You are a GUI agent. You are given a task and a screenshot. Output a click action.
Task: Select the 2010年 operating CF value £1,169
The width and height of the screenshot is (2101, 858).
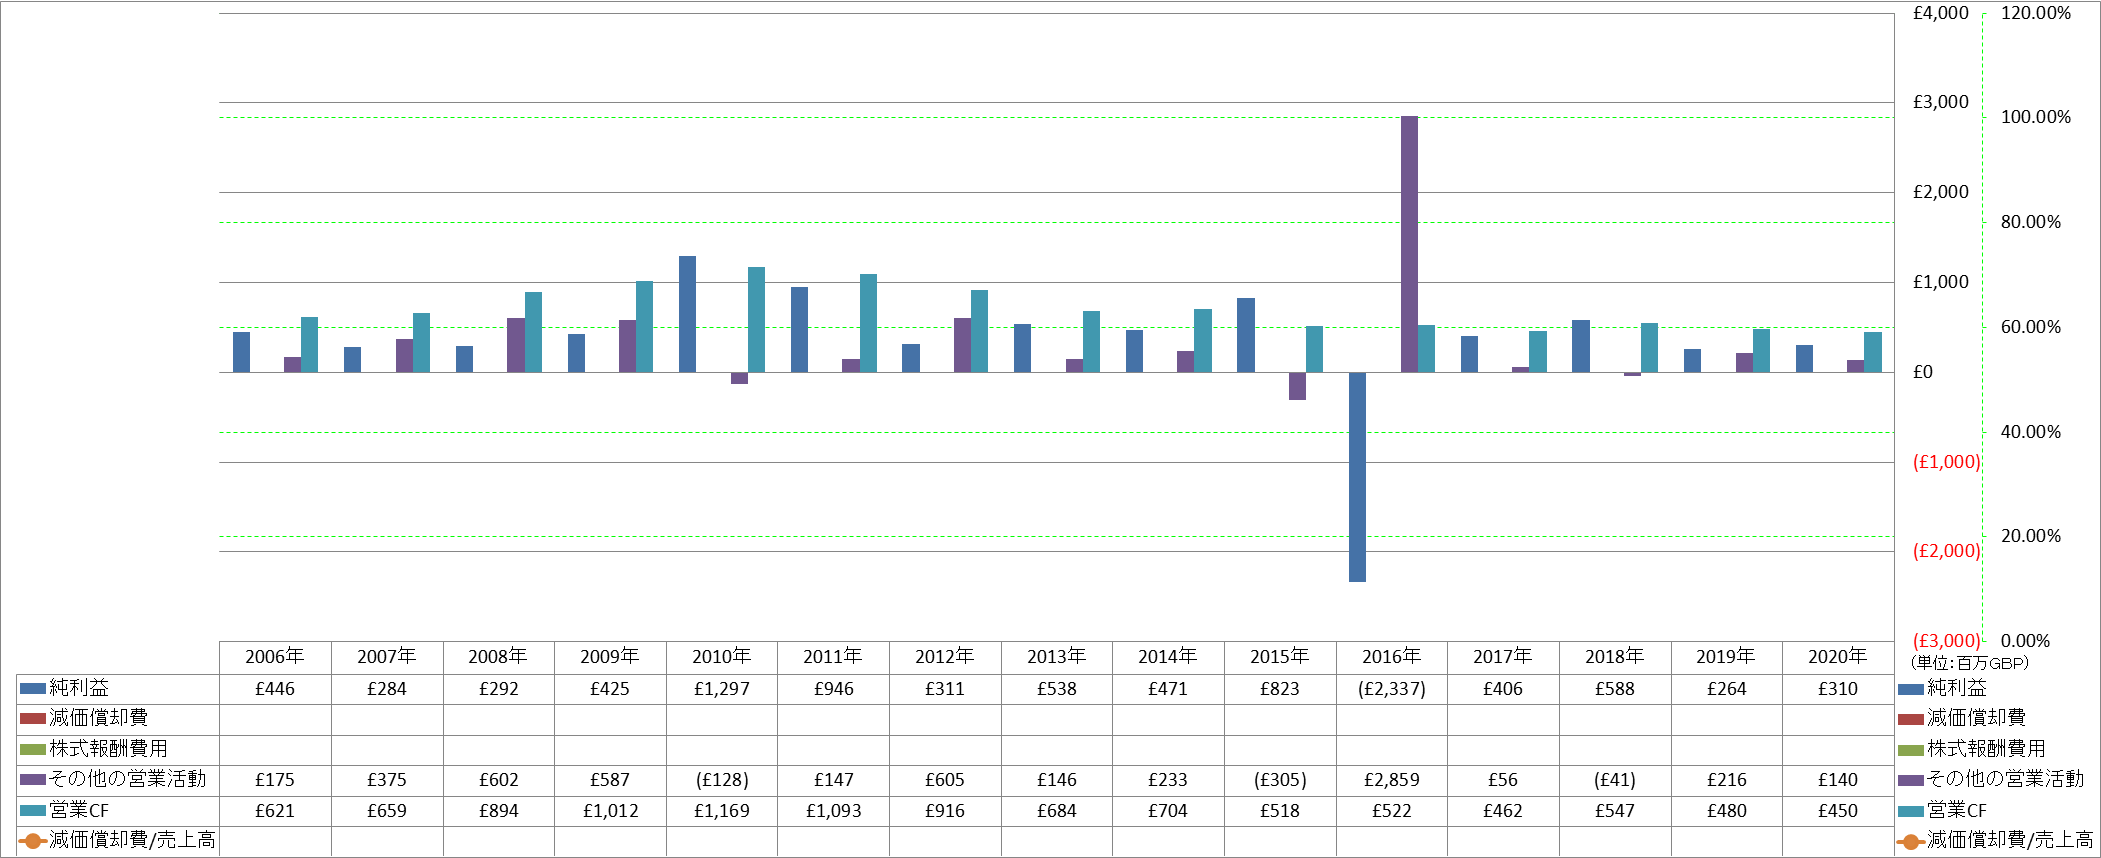click(721, 811)
